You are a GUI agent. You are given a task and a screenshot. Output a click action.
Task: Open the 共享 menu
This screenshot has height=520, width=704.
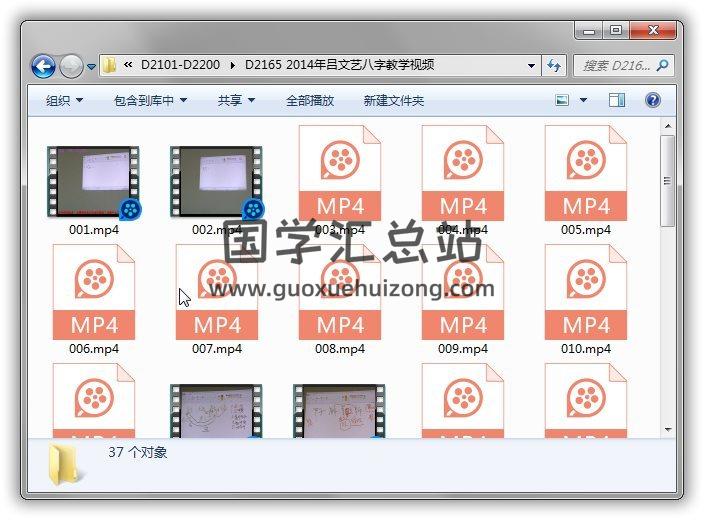click(x=236, y=100)
